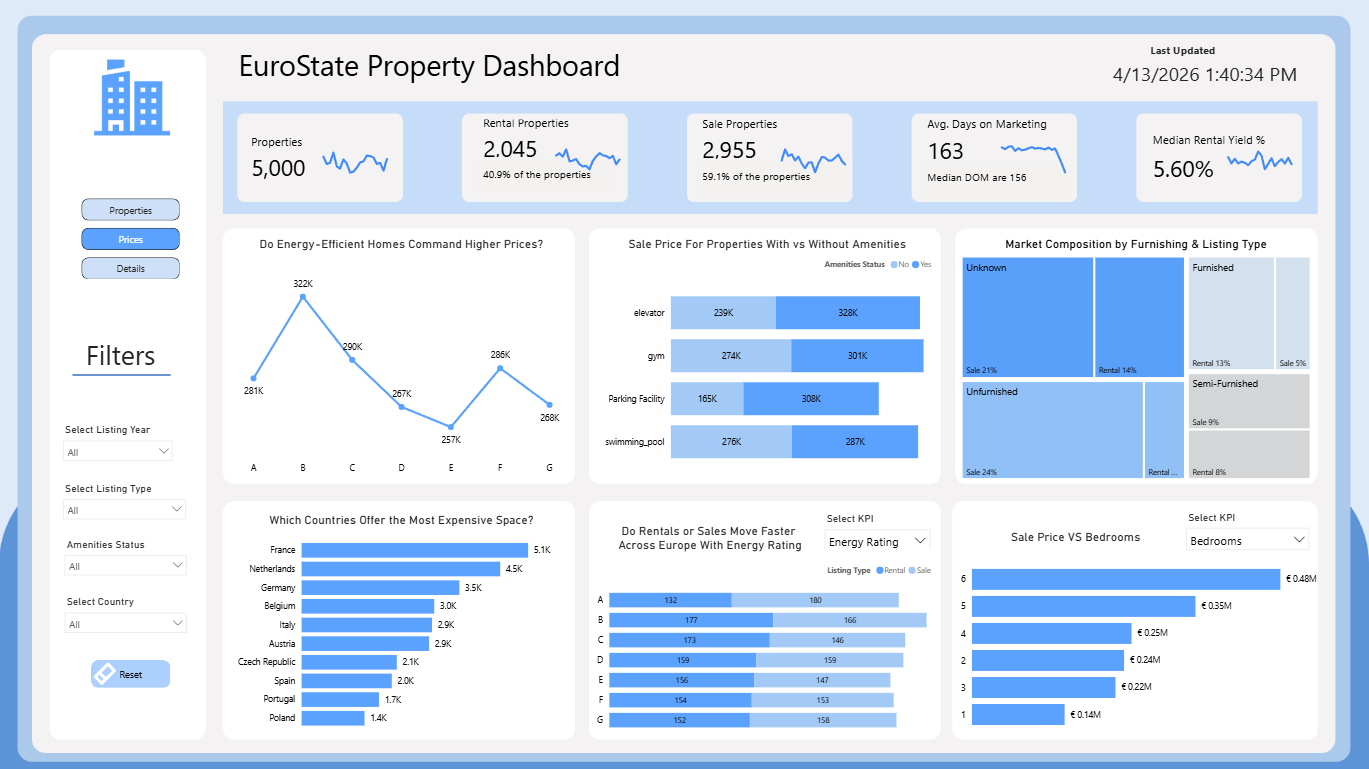The image size is (1369, 769).
Task: Click the 6 bedrooms bar at € 0.48M
Action: coord(1126,579)
